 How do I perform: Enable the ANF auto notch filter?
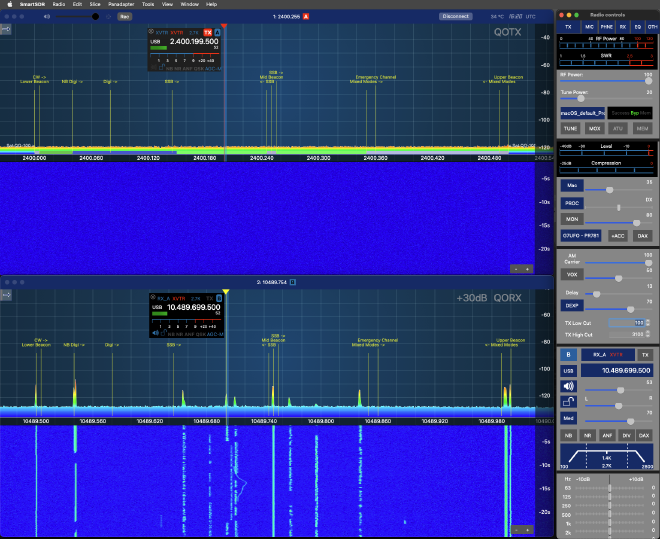click(606, 436)
